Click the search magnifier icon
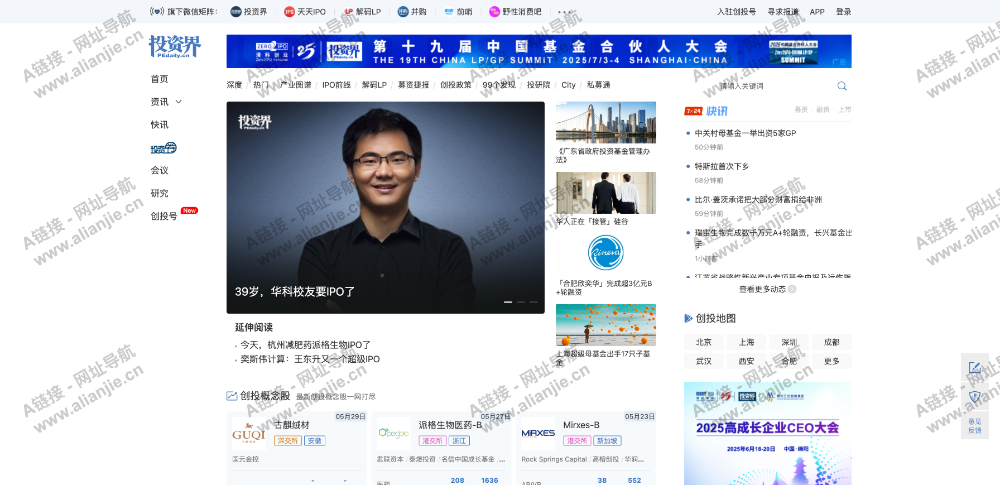1000x485 pixels. 842,86
